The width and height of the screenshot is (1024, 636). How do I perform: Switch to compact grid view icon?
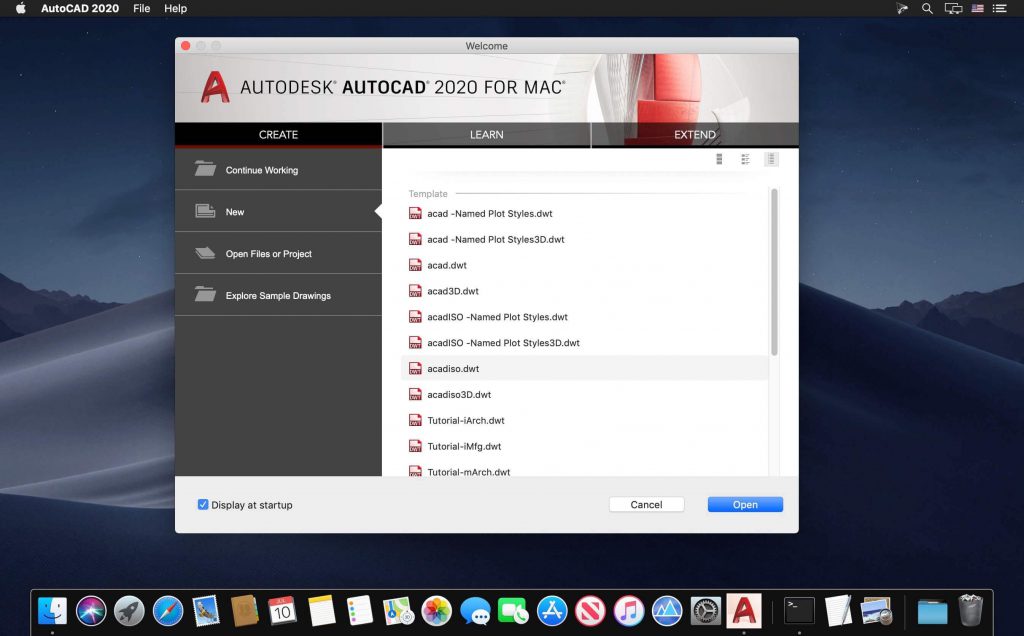(x=719, y=158)
